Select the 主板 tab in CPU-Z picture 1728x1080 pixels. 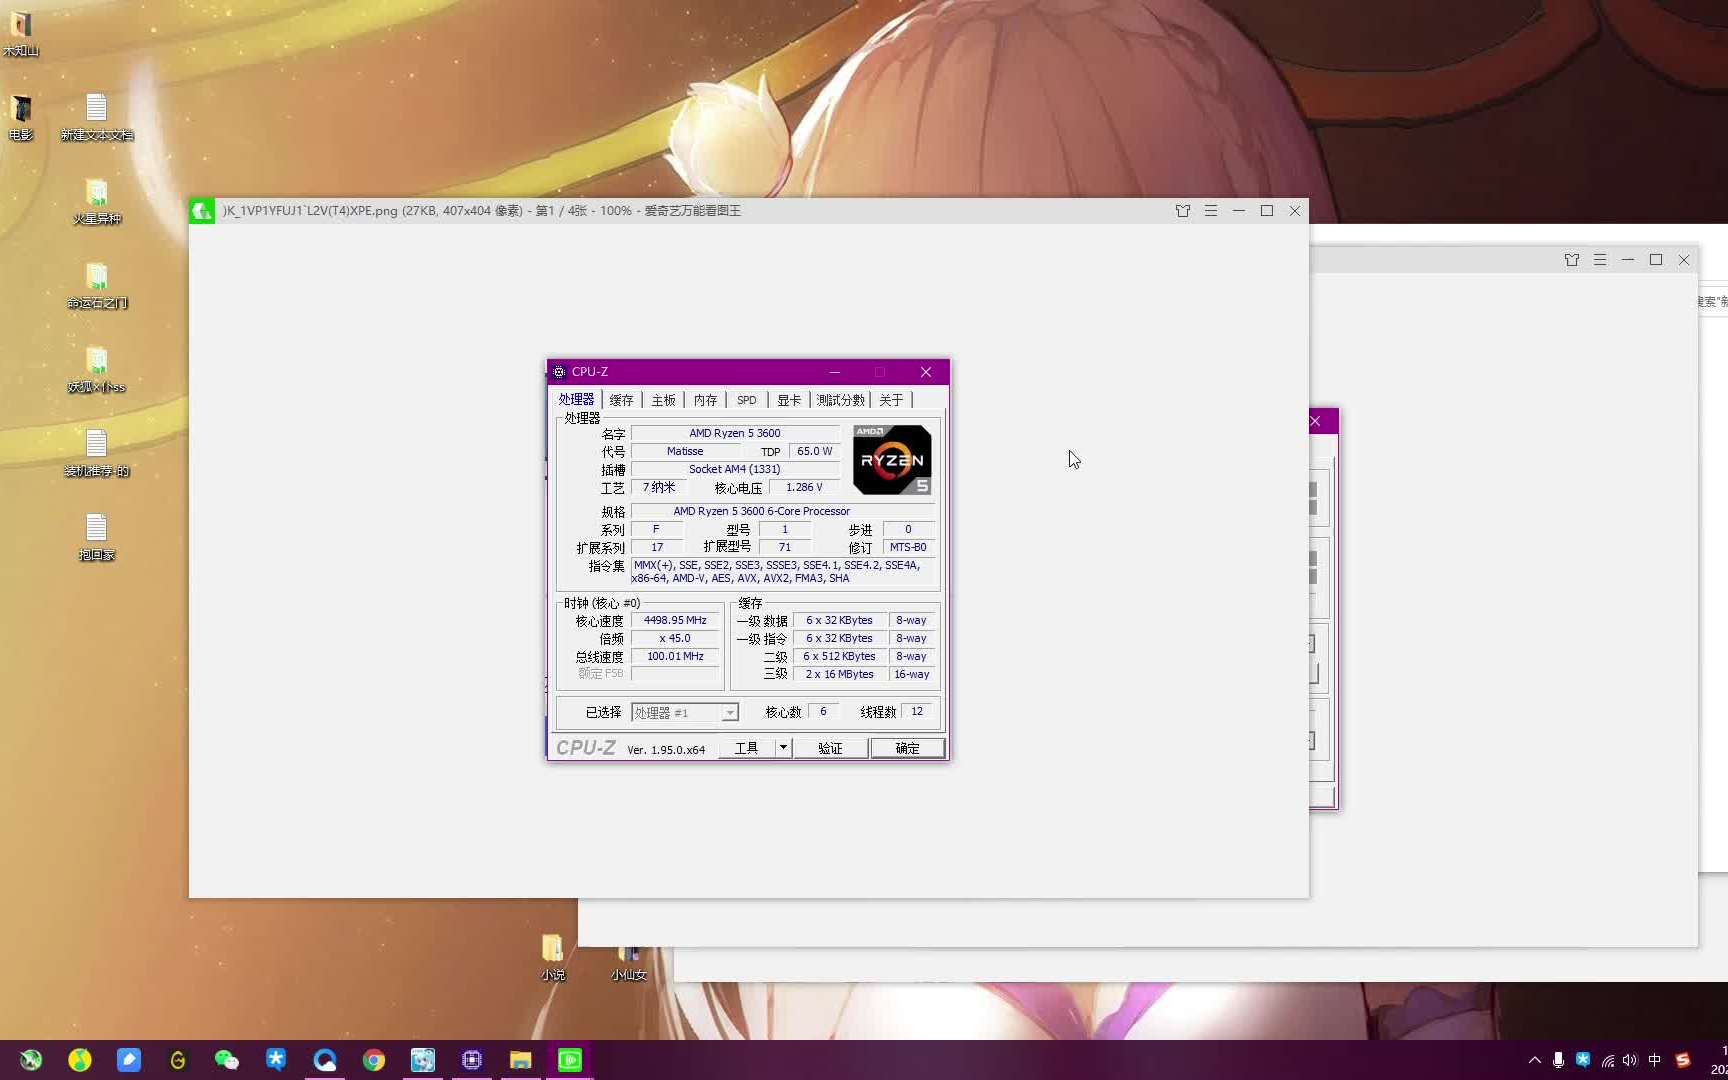tap(664, 400)
